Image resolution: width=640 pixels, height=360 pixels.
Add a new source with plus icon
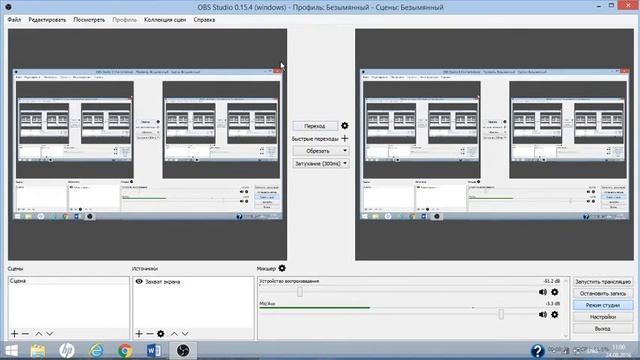[x=139, y=334]
